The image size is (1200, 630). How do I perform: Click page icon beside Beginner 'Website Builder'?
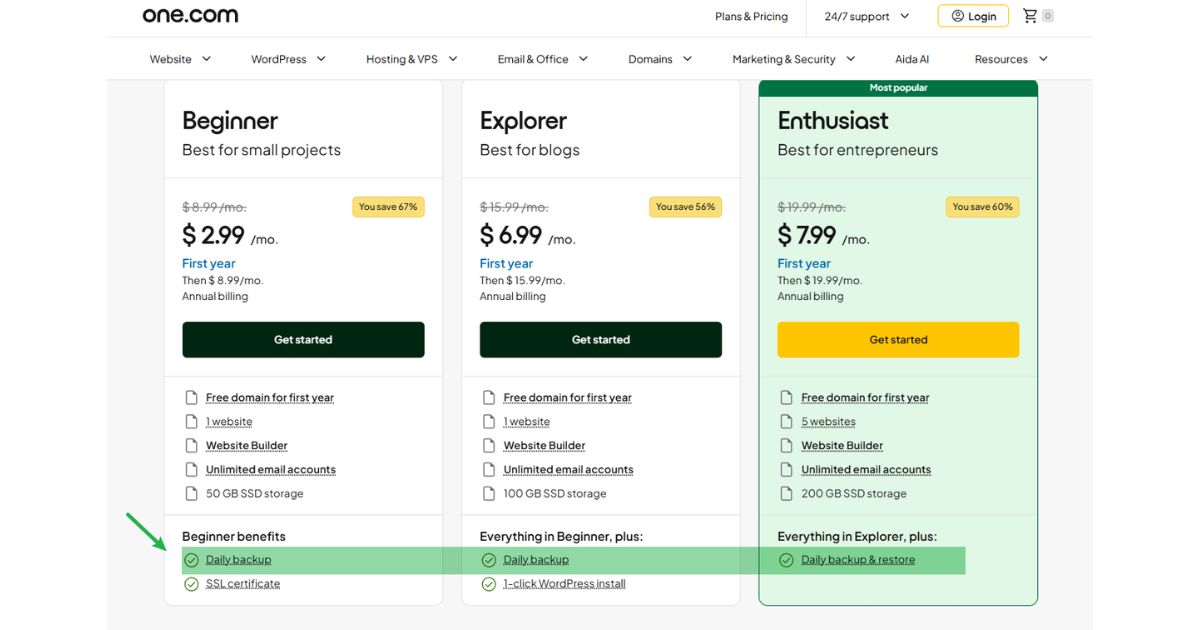click(x=191, y=445)
